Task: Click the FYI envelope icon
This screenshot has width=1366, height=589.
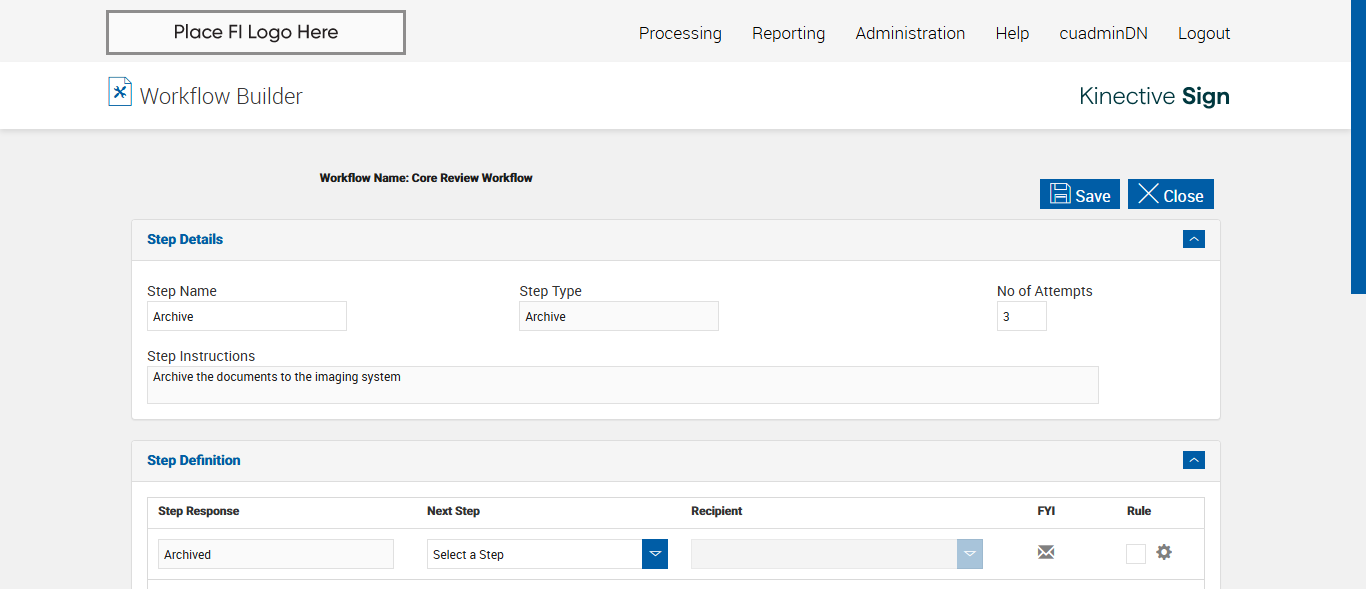Action: pos(1046,552)
